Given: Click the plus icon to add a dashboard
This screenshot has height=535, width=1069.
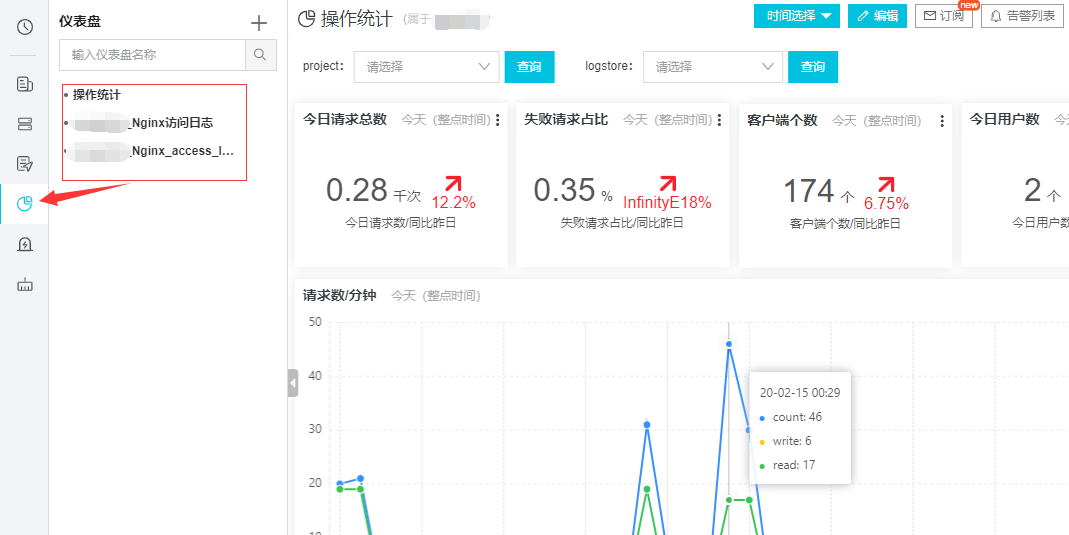Looking at the screenshot, I should 259,23.
